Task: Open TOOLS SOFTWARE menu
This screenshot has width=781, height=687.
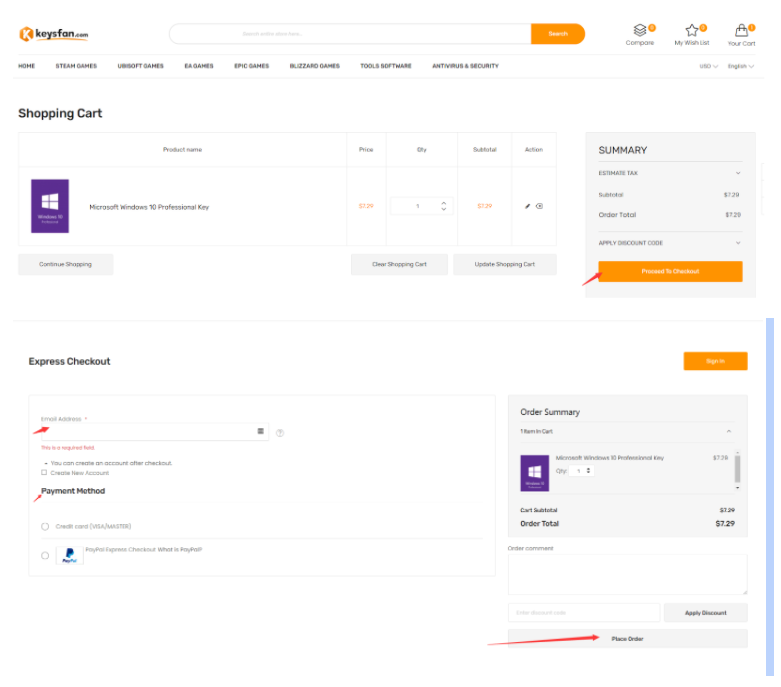Action: click(x=386, y=66)
